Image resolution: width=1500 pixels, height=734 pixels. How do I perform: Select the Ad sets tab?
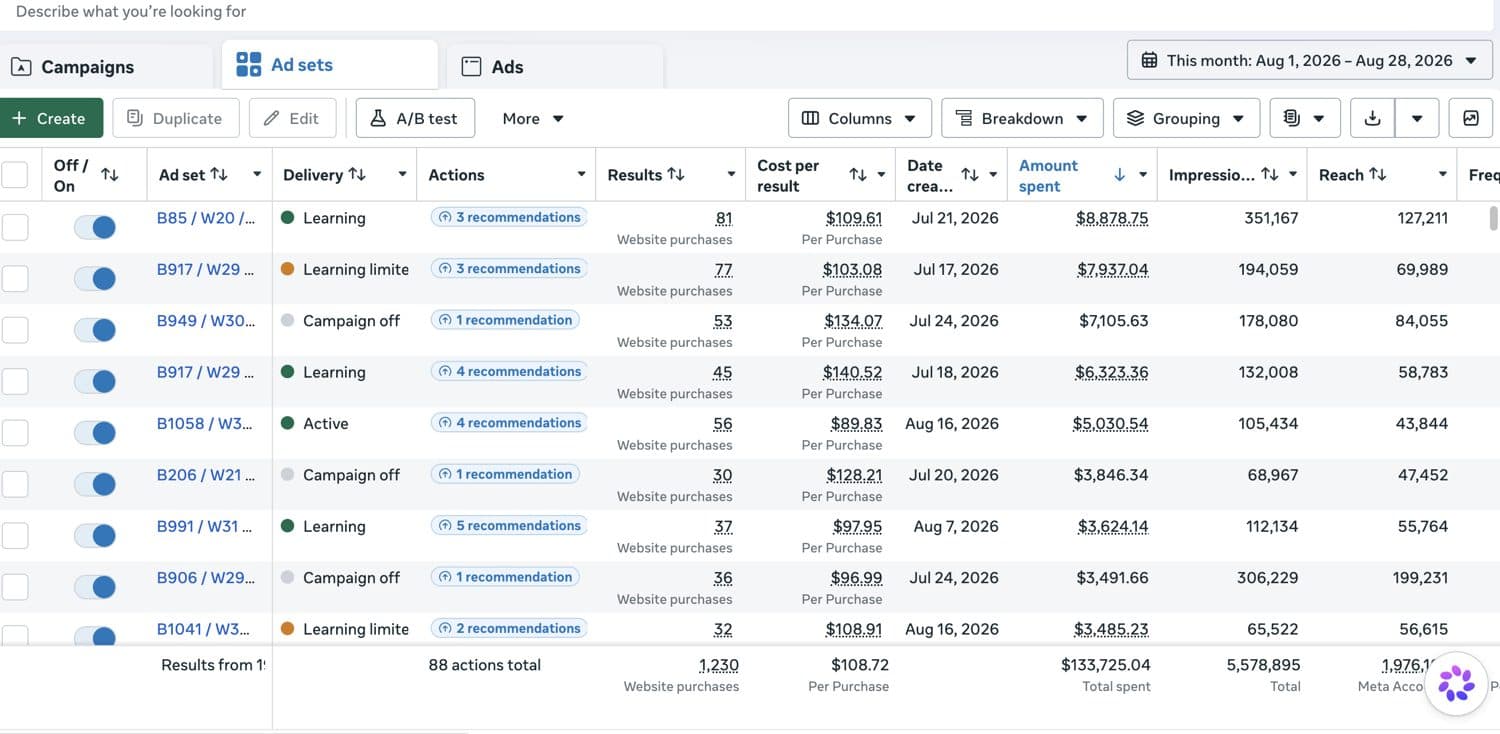pos(329,64)
